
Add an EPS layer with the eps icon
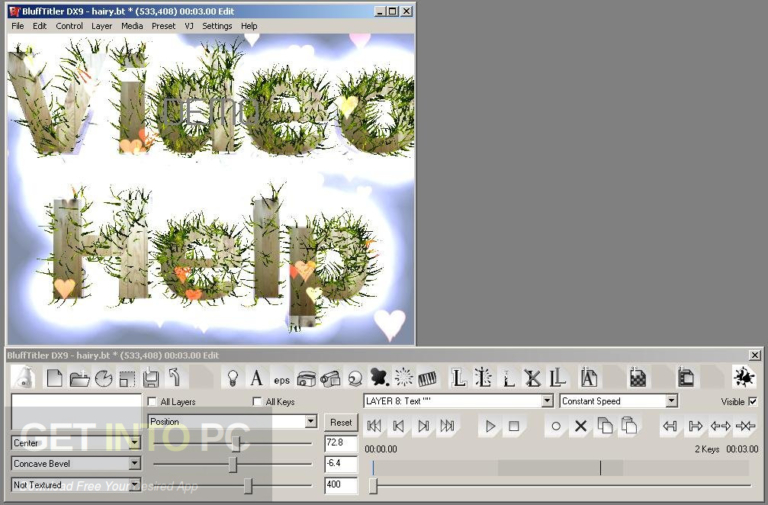point(281,379)
